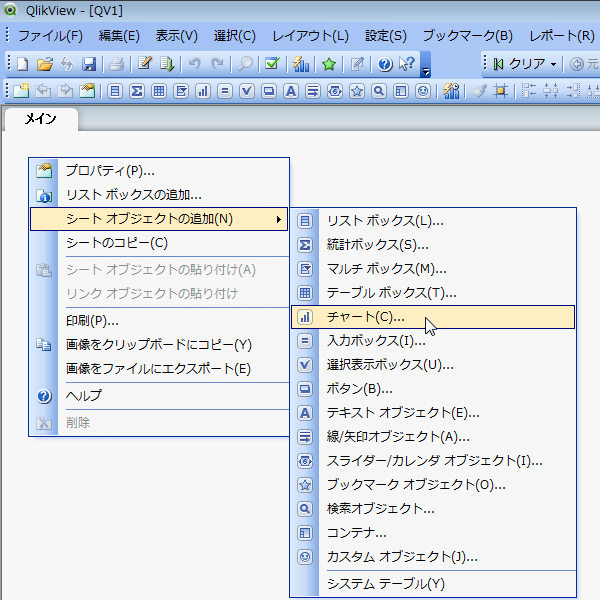Screen dimensions: 600x600
Task: Switch to the メイン sheet tab
Action: 41,119
